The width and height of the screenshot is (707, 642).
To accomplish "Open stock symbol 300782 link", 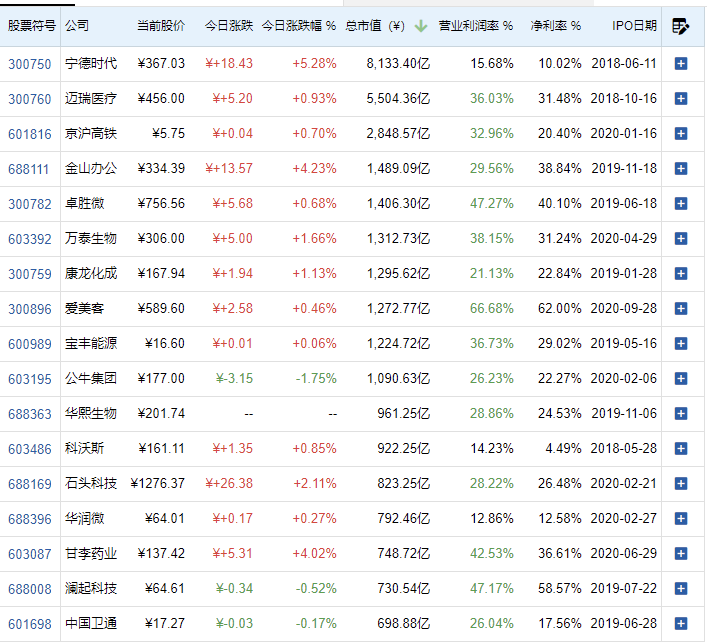I will tap(30, 204).
